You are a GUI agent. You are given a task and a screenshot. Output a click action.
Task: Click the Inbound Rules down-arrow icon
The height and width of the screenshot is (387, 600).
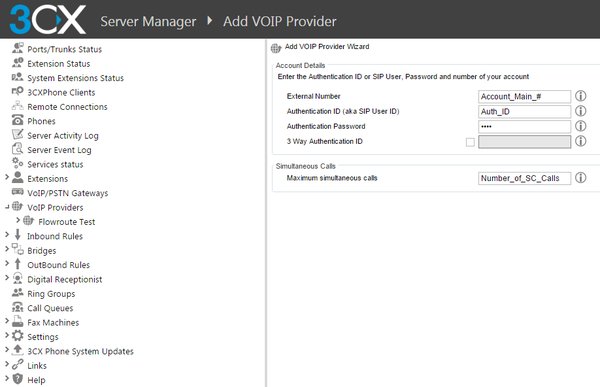tap(18, 235)
